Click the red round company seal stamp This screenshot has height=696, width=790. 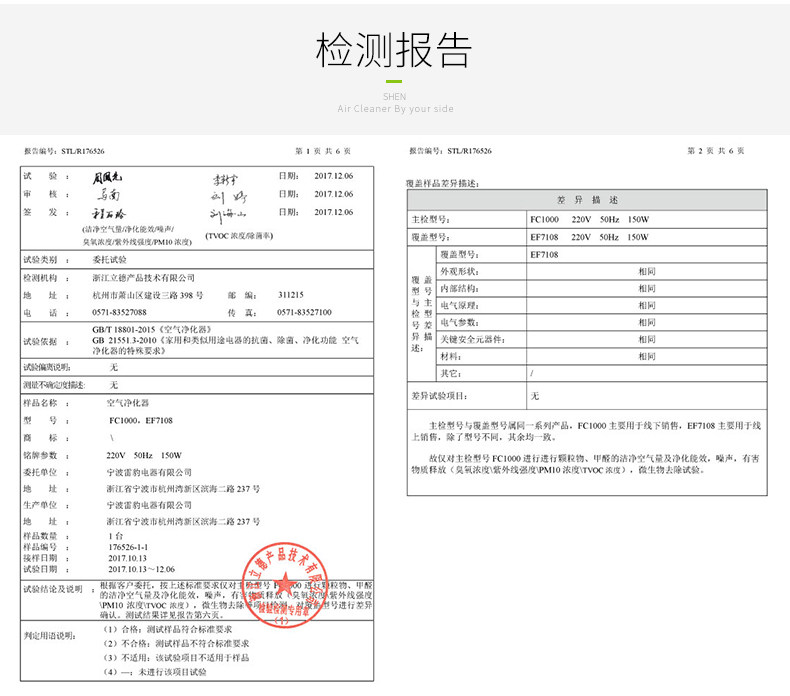point(285,586)
